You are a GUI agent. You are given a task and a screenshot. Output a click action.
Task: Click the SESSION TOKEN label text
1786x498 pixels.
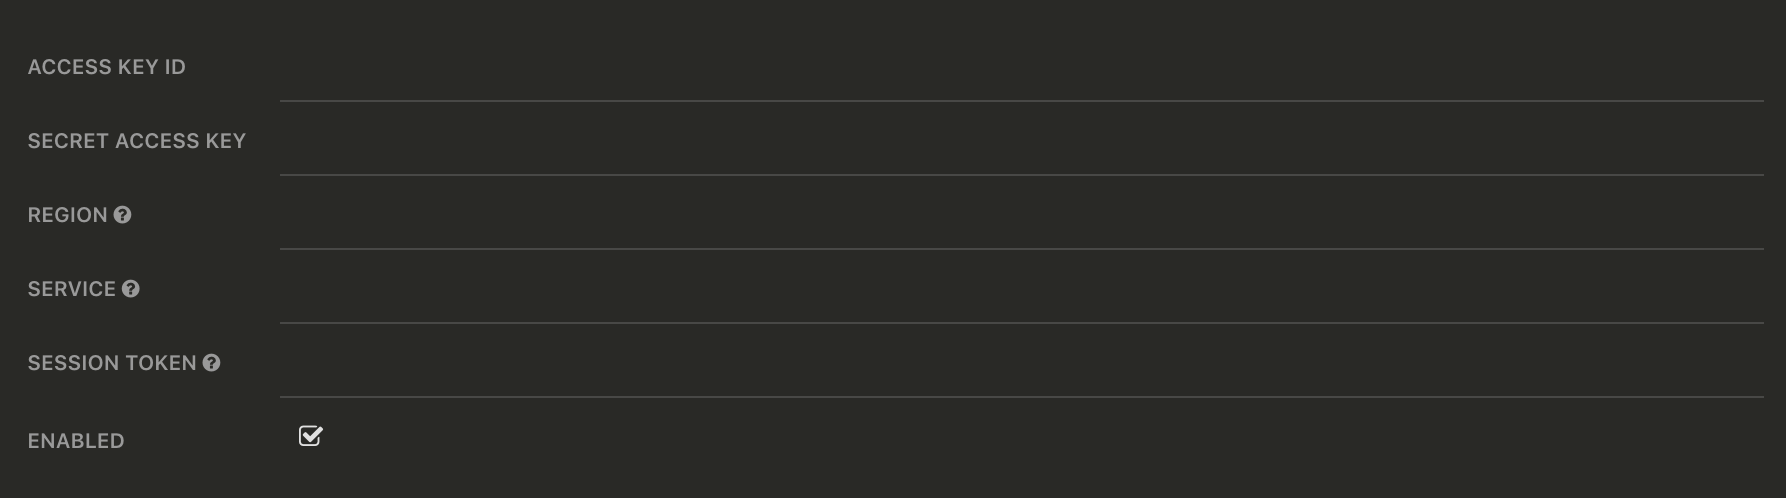pos(112,363)
